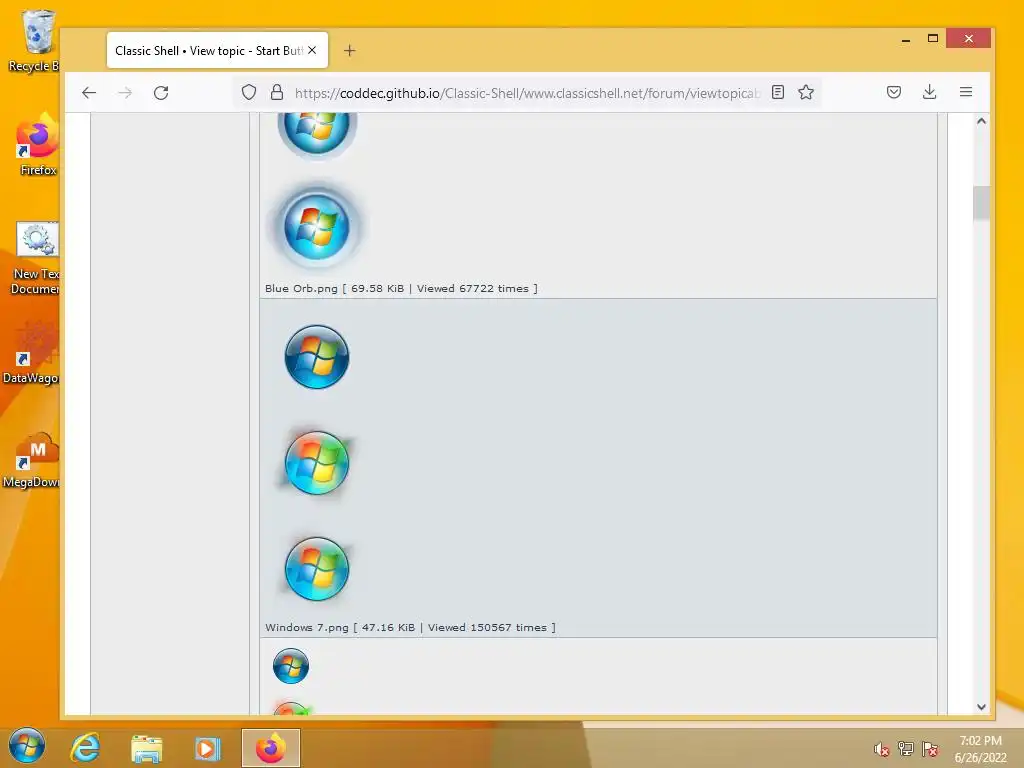Go back to the previous page
This screenshot has height=768, width=1024.
89,93
